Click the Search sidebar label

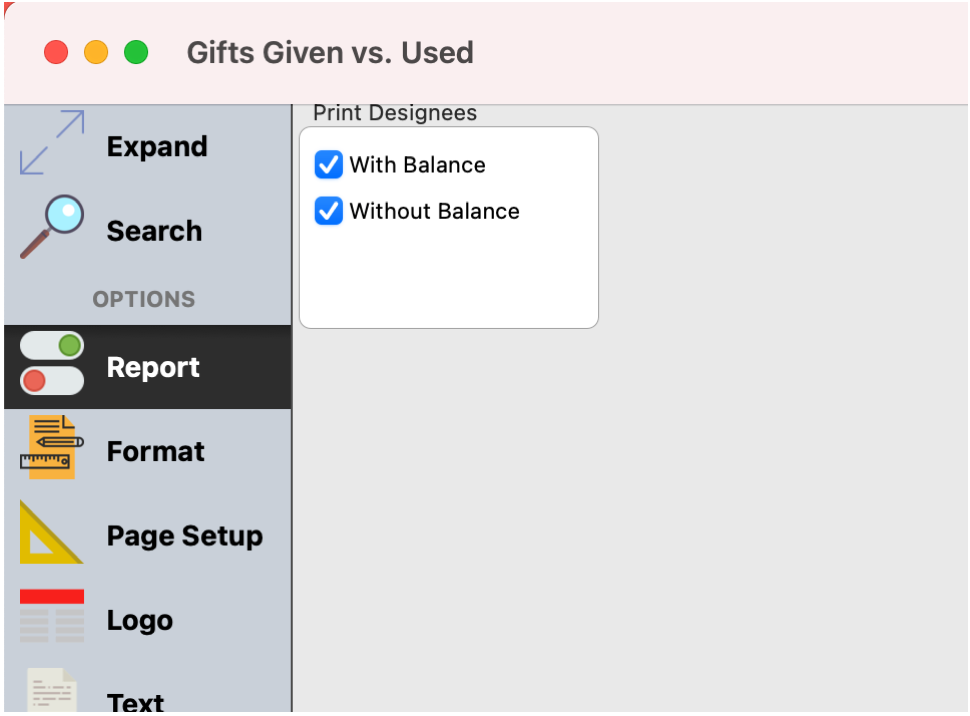(x=155, y=231)
